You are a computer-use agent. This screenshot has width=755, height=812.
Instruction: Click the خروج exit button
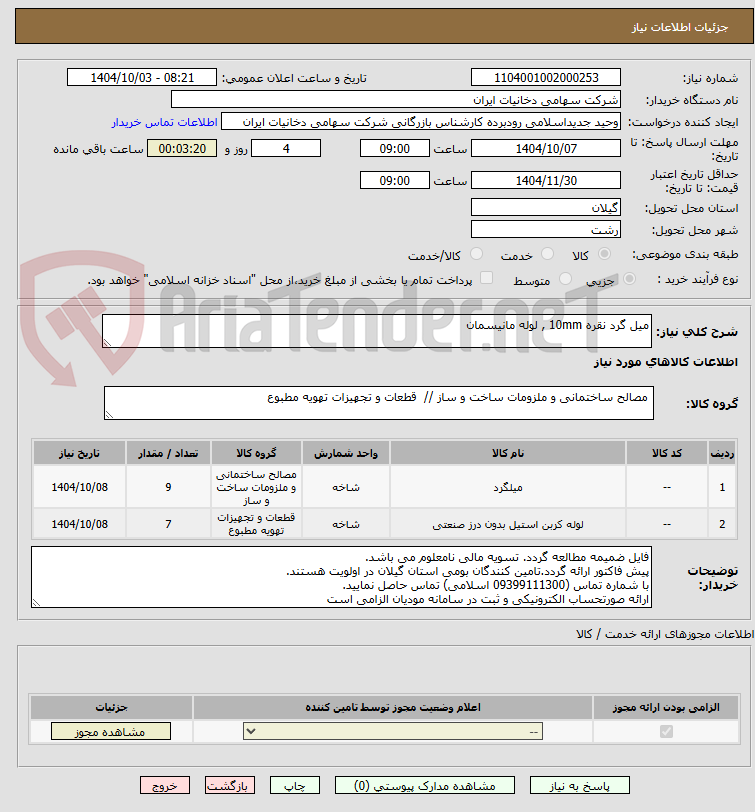click(165, 785)
